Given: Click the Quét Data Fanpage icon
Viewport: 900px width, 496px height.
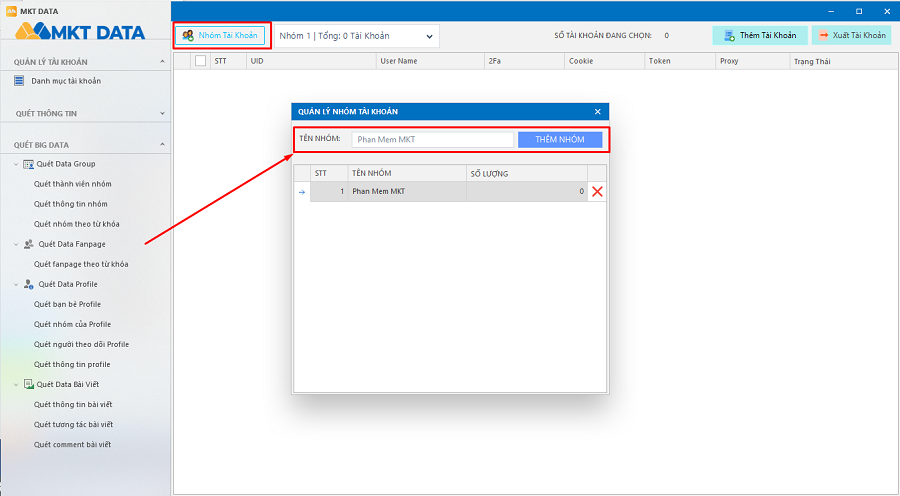Looking at the screenshot, I should [29, 244].
